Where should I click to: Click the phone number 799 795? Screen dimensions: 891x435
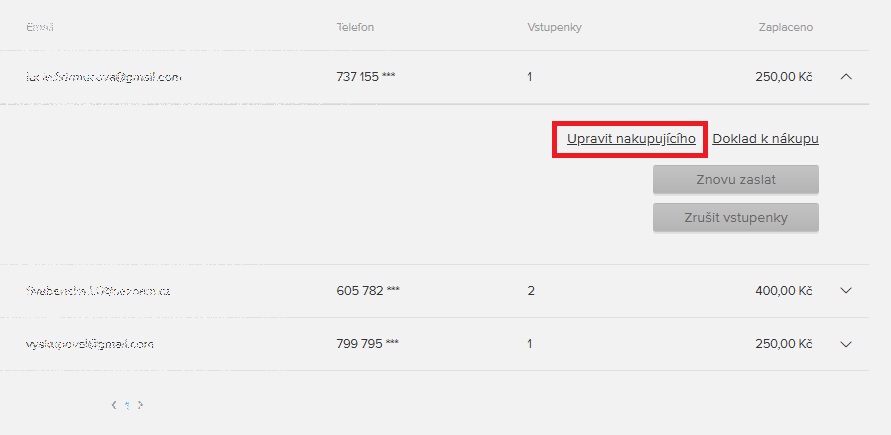coord(367,344)
